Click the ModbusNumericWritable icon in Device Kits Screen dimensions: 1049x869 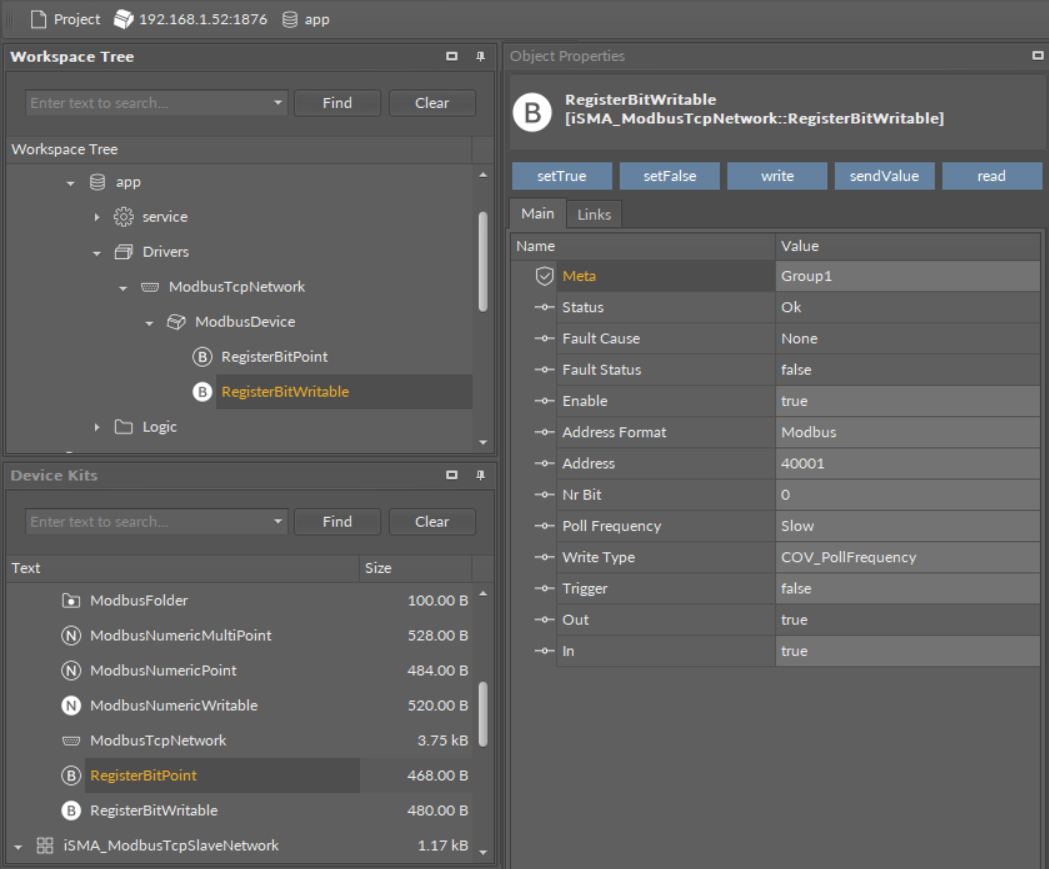(71, 706)
